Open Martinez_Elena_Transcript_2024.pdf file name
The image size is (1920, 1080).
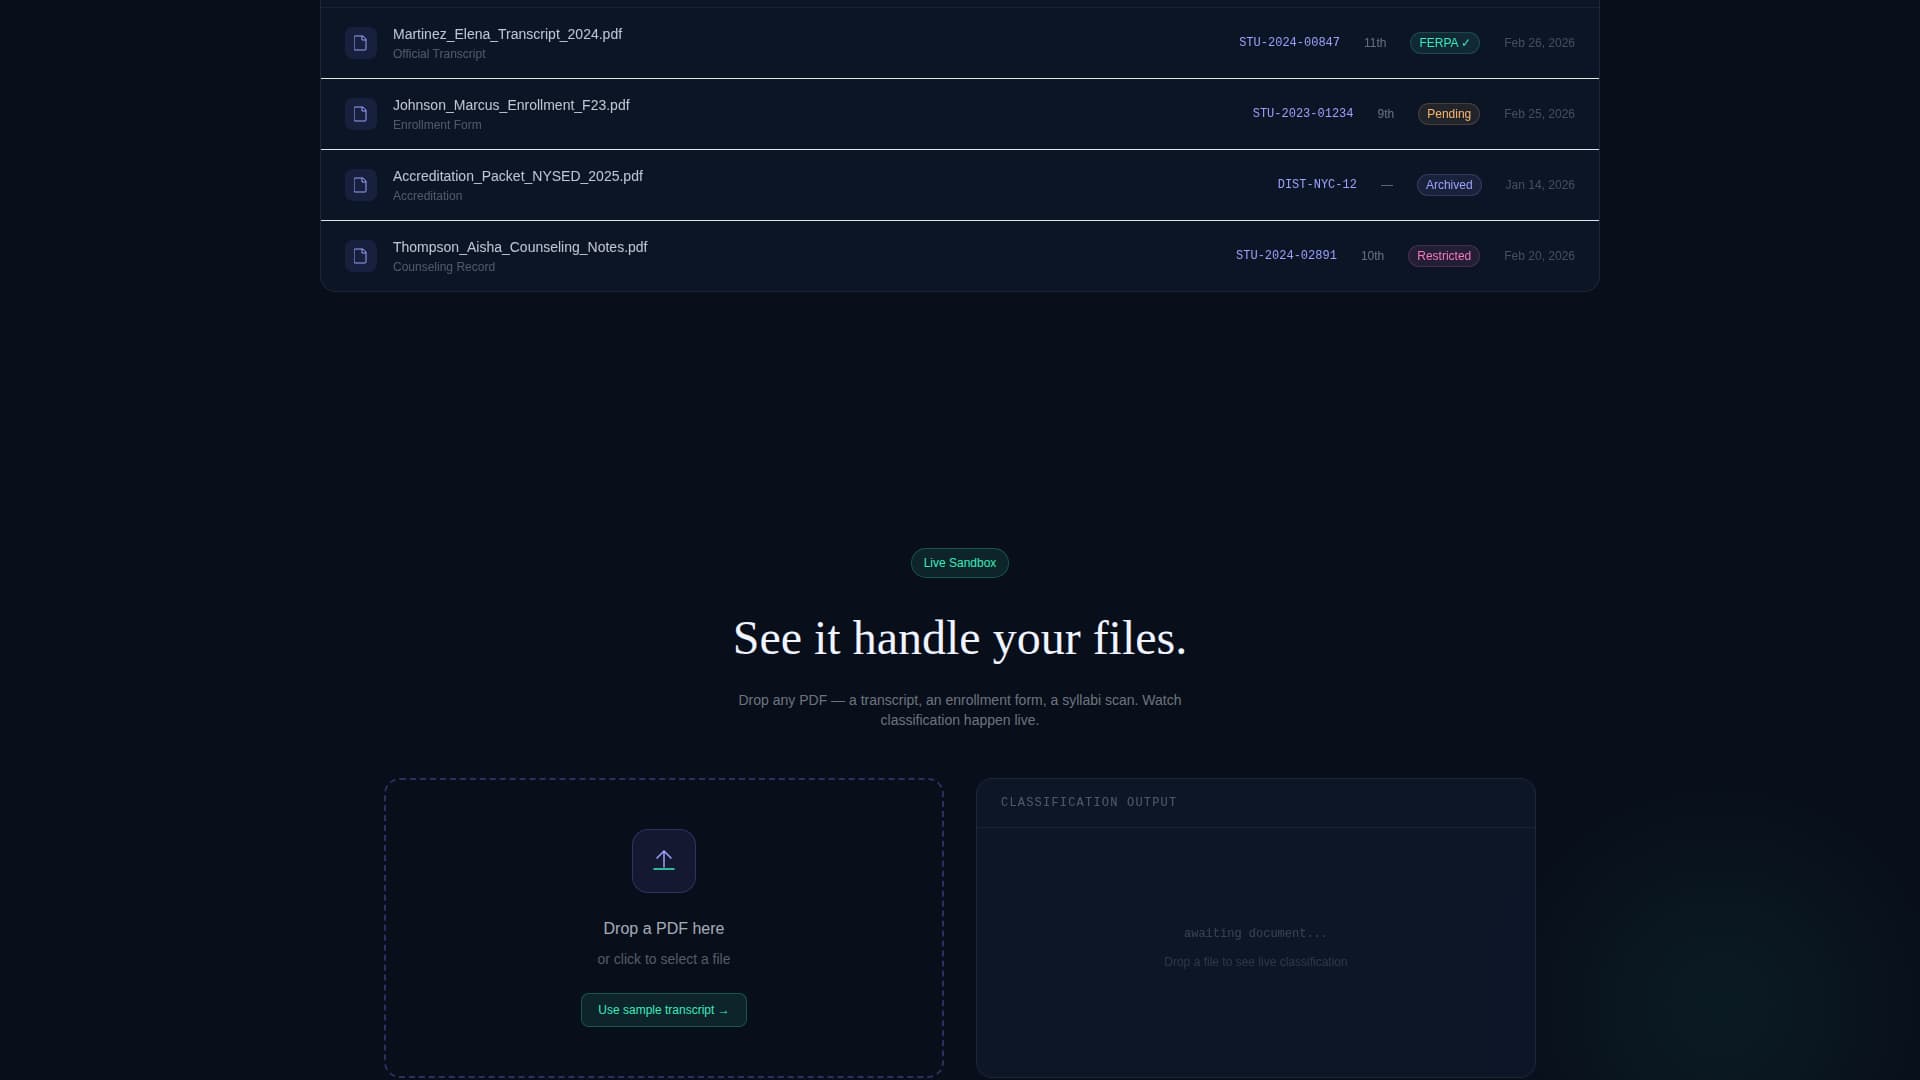pos(507,34)
